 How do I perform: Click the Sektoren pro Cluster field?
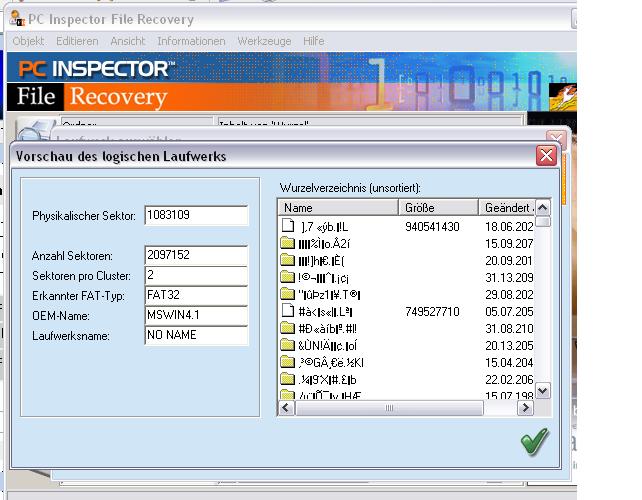196,276
